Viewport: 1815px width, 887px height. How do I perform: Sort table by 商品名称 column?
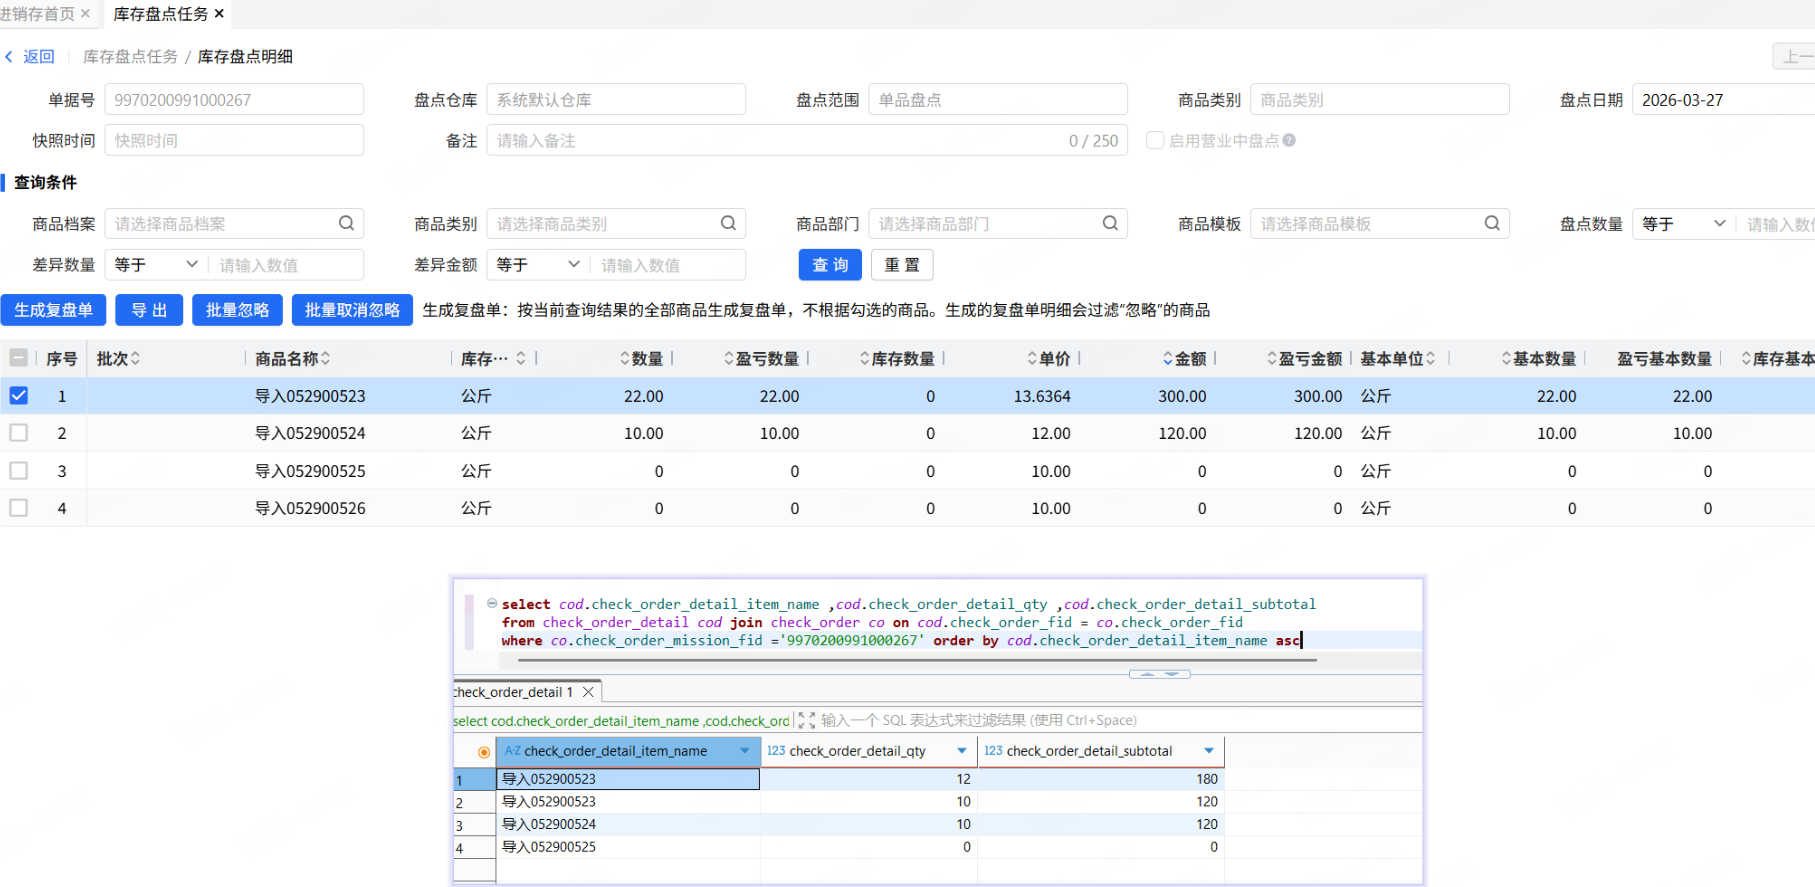coord(325,358)
